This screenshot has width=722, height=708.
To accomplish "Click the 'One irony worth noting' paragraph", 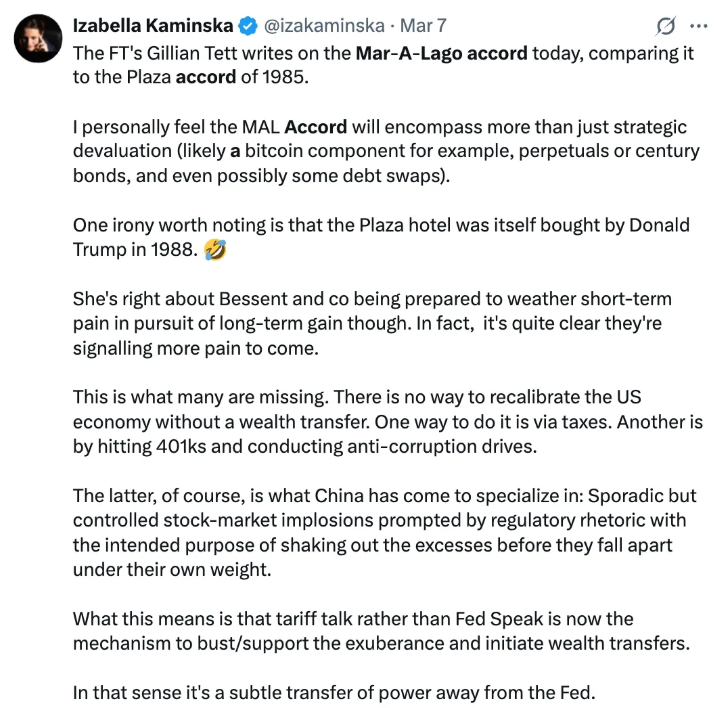I will point(381,238).
